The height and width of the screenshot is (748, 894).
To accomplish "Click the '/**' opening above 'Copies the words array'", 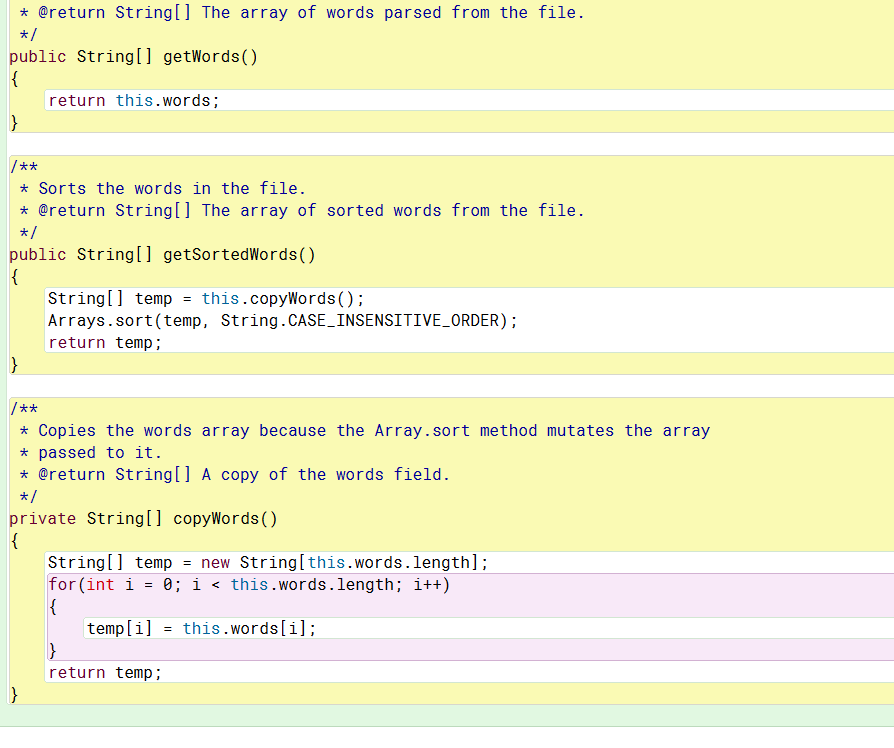I will pyautogui.click(x=24, y=408).
